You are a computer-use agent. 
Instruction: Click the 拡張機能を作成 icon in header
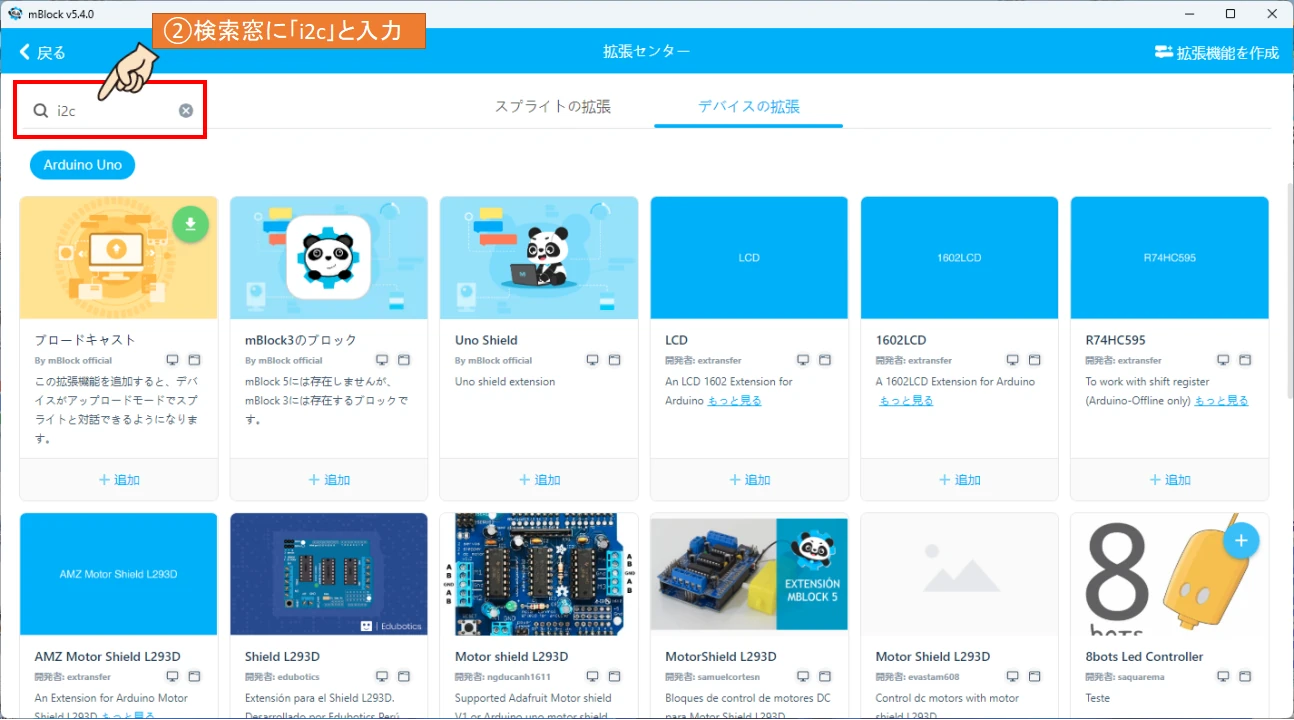click(x=1163, y=52)
